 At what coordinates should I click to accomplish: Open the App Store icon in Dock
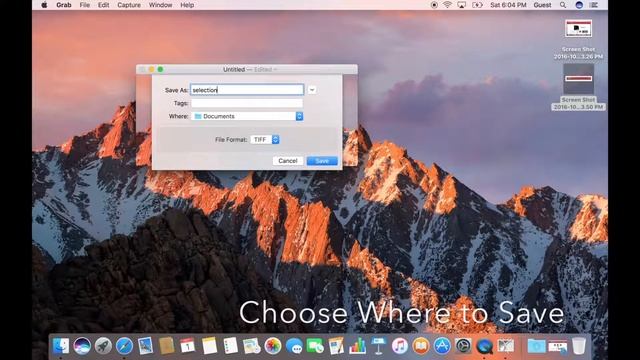442,346
